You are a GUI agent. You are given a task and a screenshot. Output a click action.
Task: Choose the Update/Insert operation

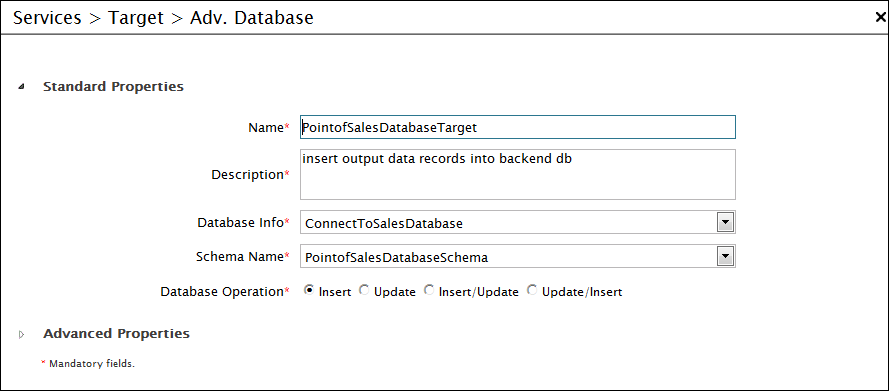click(x=532, y=291)
